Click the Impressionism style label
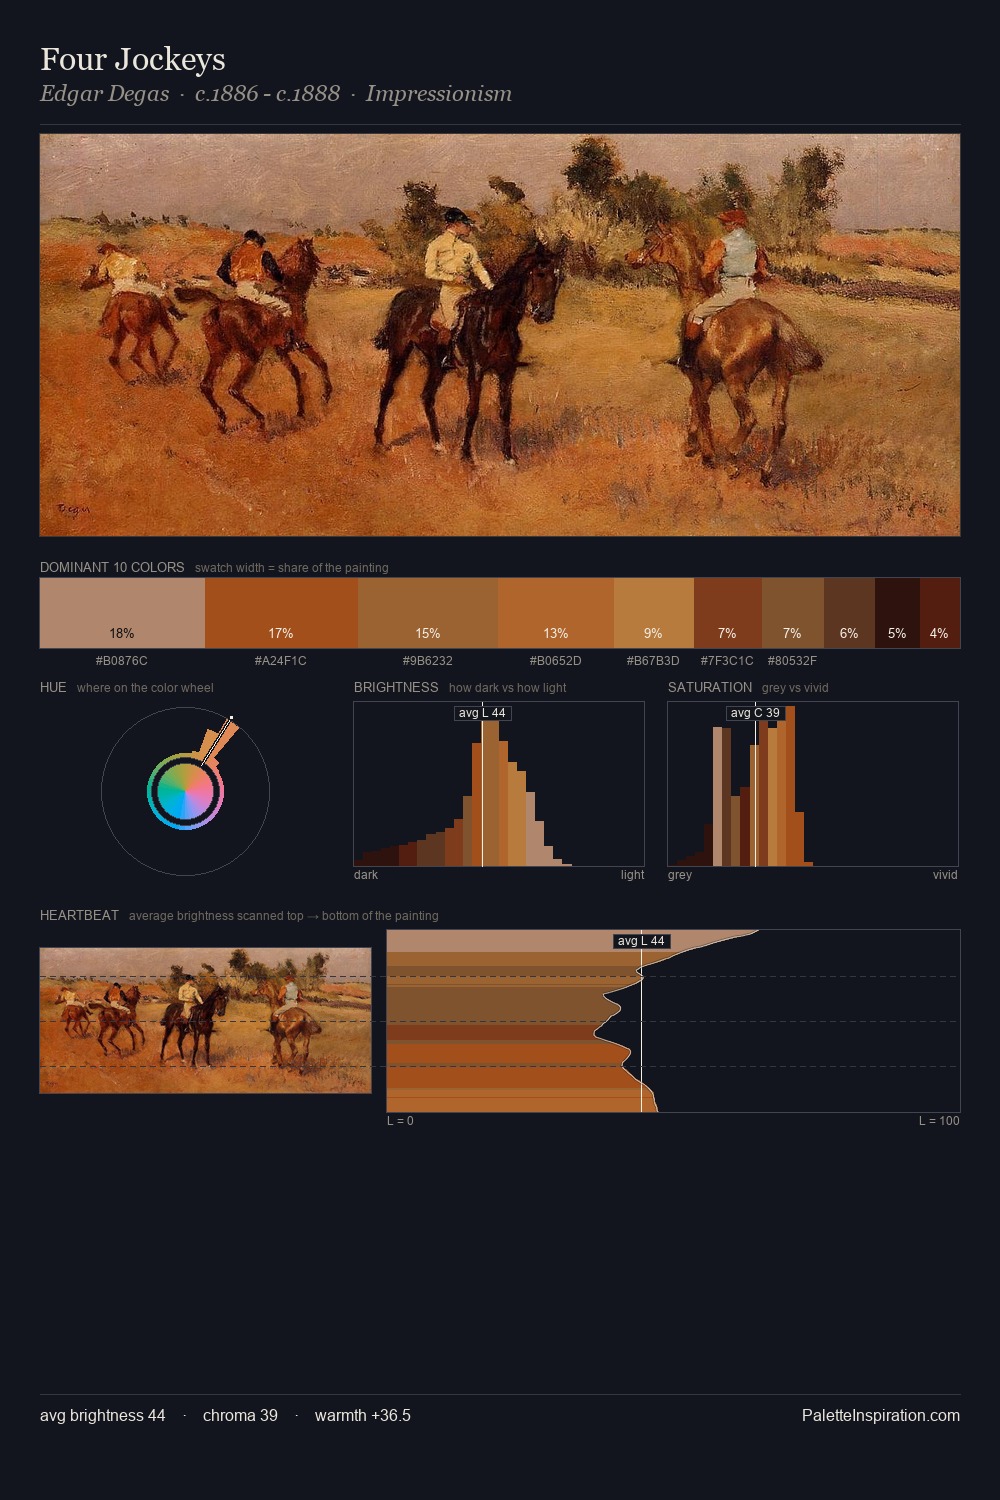The height and width of the screenshot is (1500, 1000). tap(439, 94)
